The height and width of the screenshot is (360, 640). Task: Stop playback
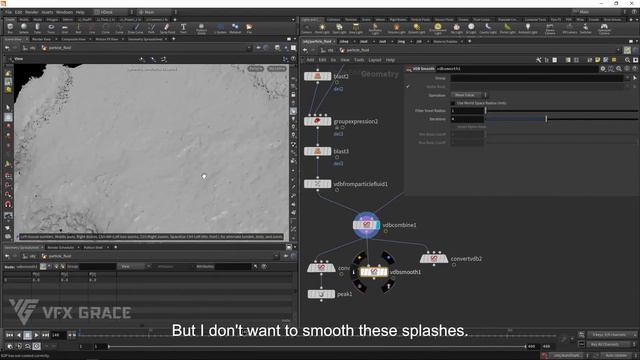27,335
